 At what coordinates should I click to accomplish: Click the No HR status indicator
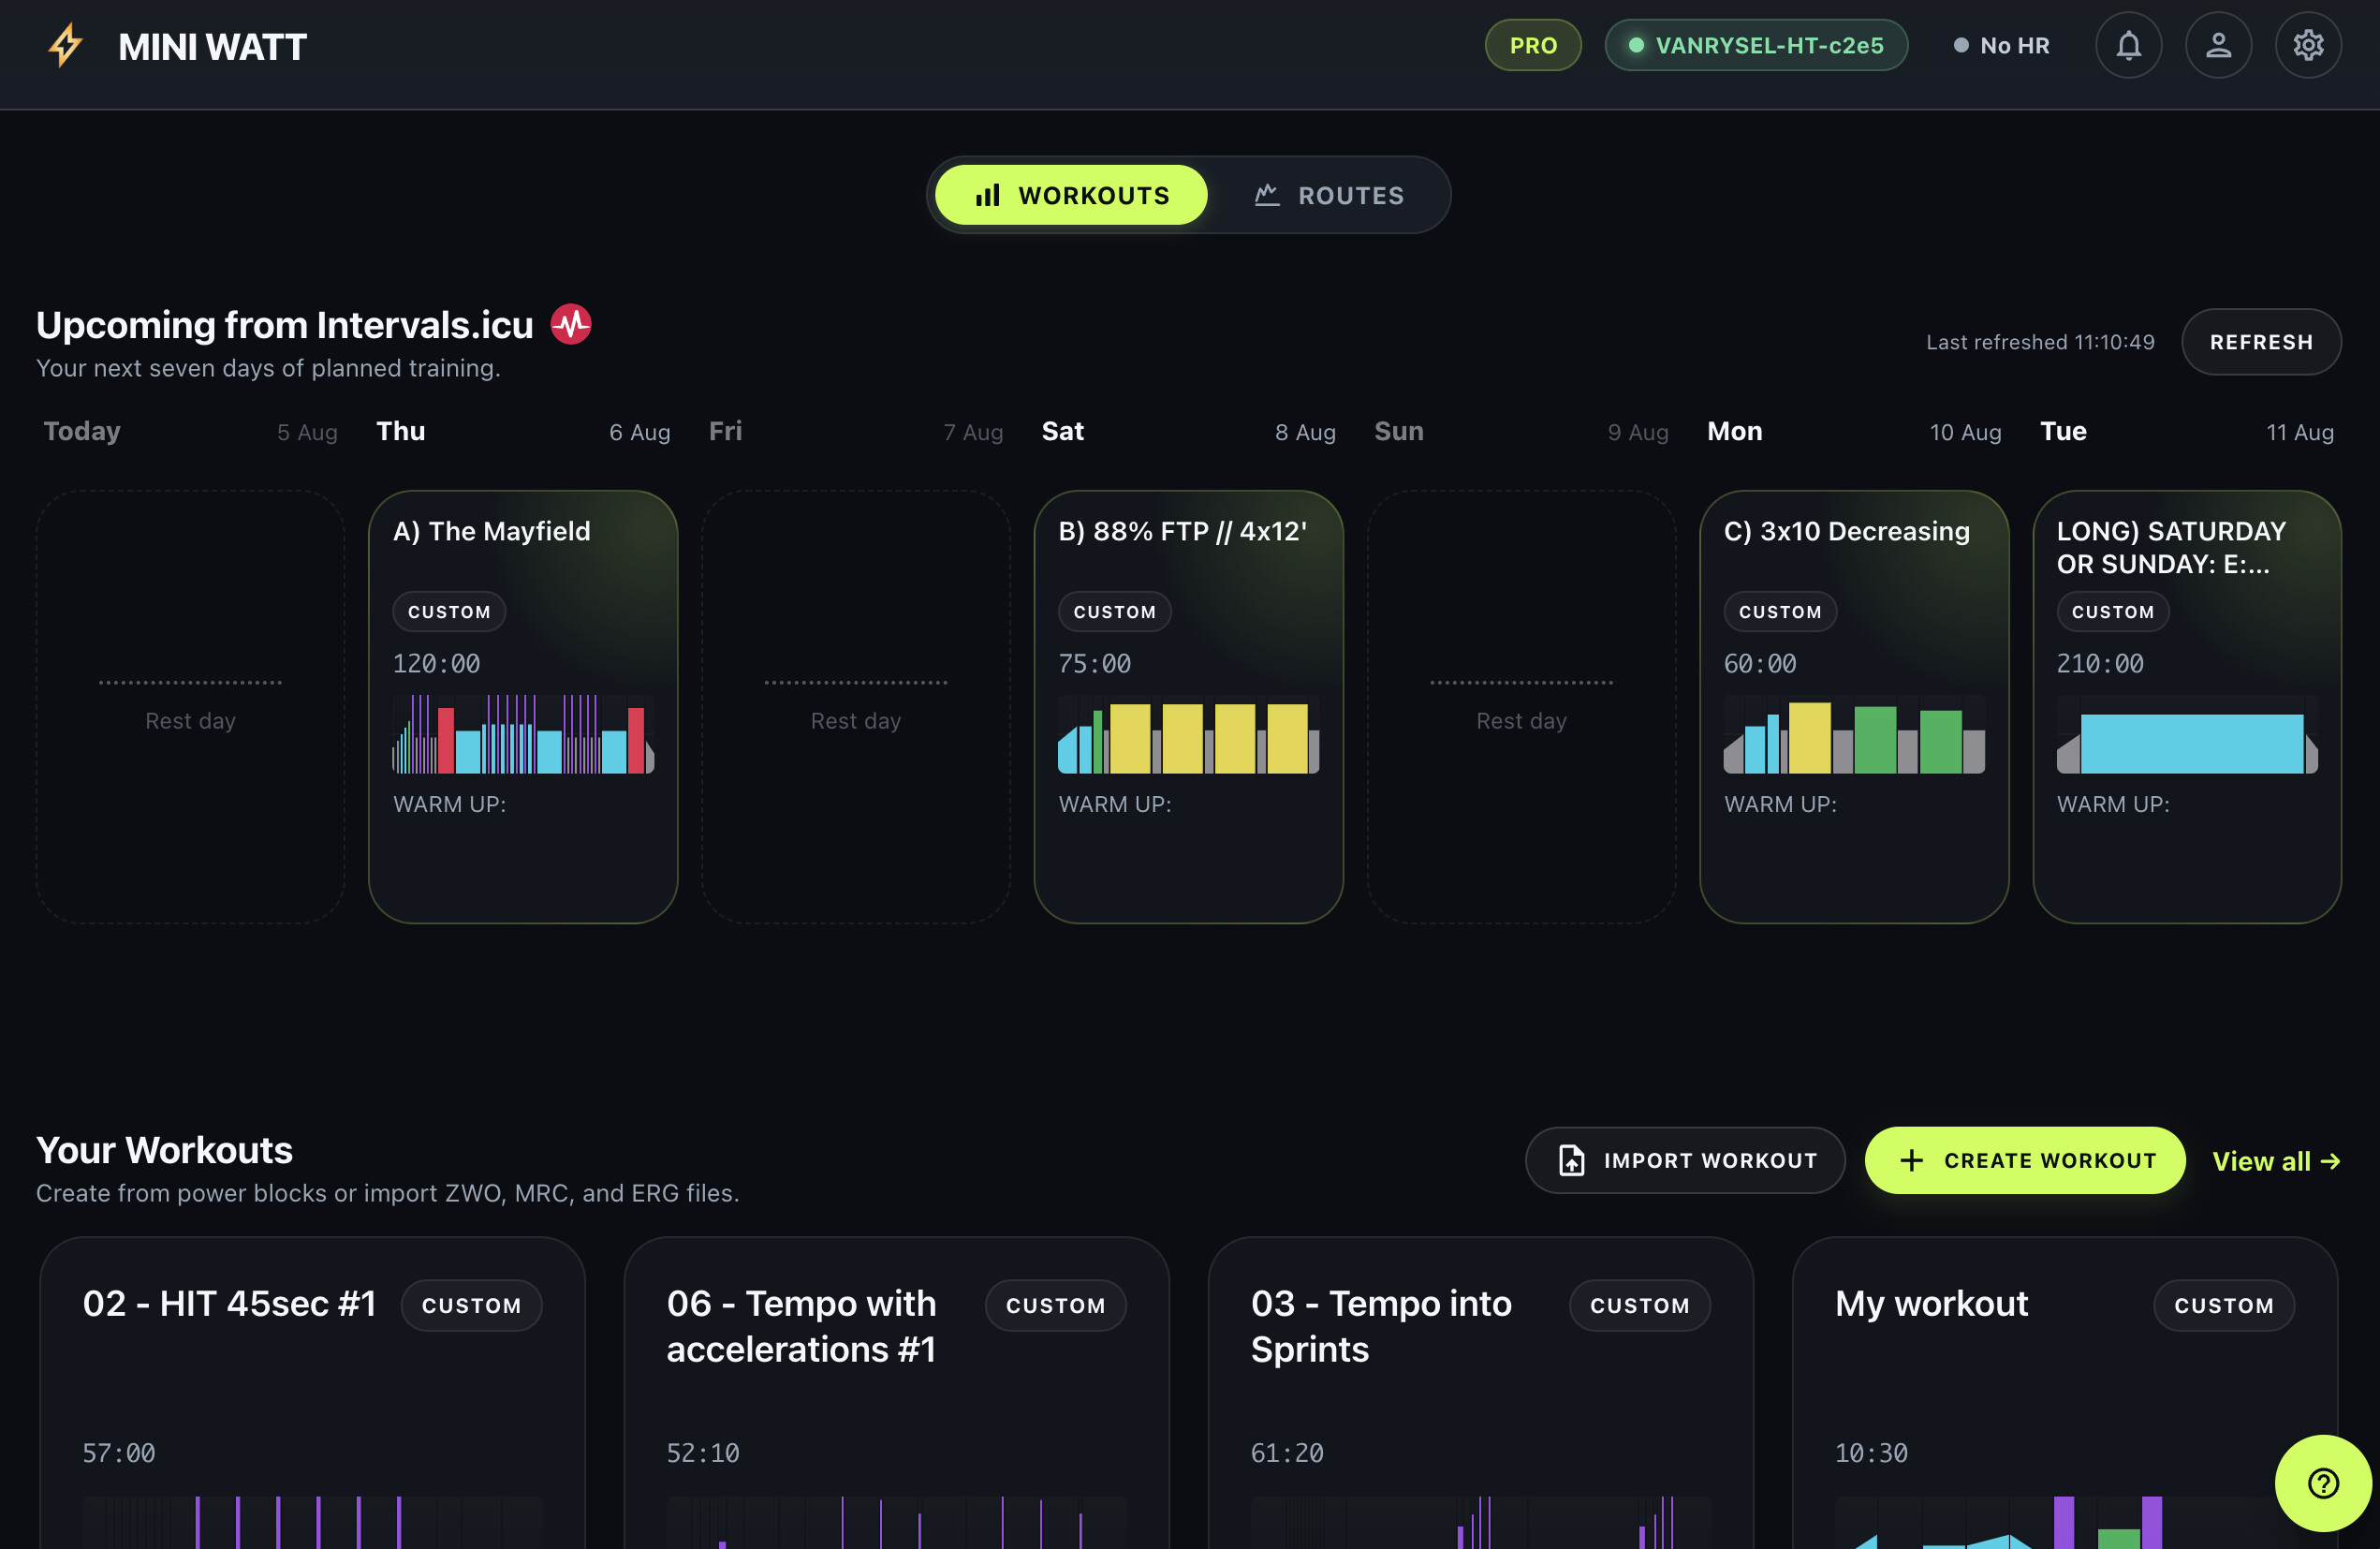pos(2002,45)
